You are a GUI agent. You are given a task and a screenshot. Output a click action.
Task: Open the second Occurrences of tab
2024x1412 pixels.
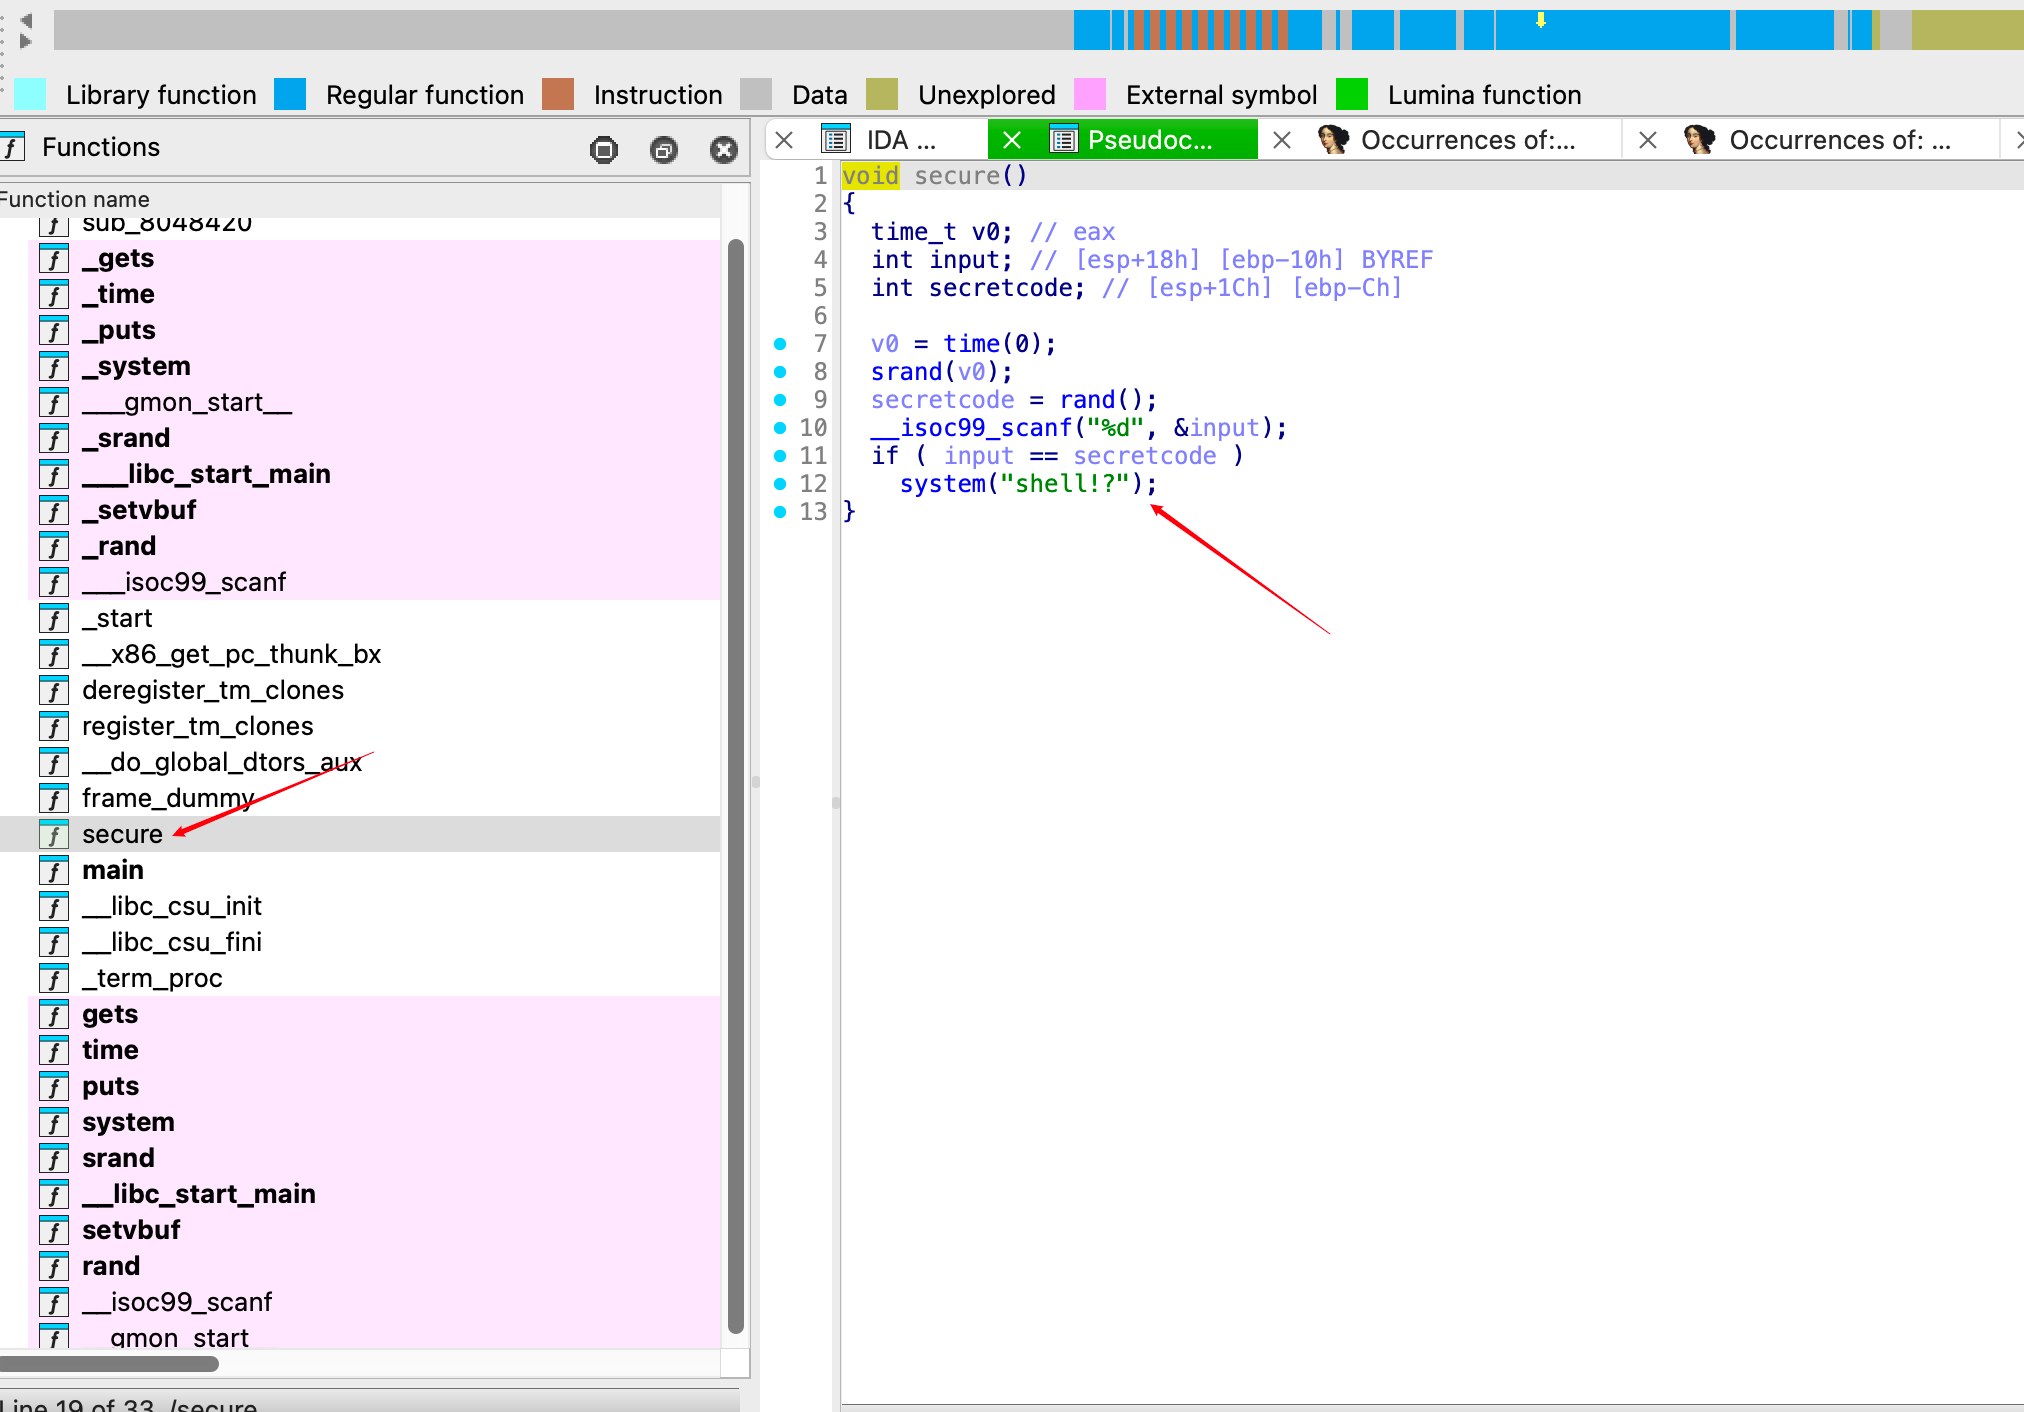pos(1838,140)
